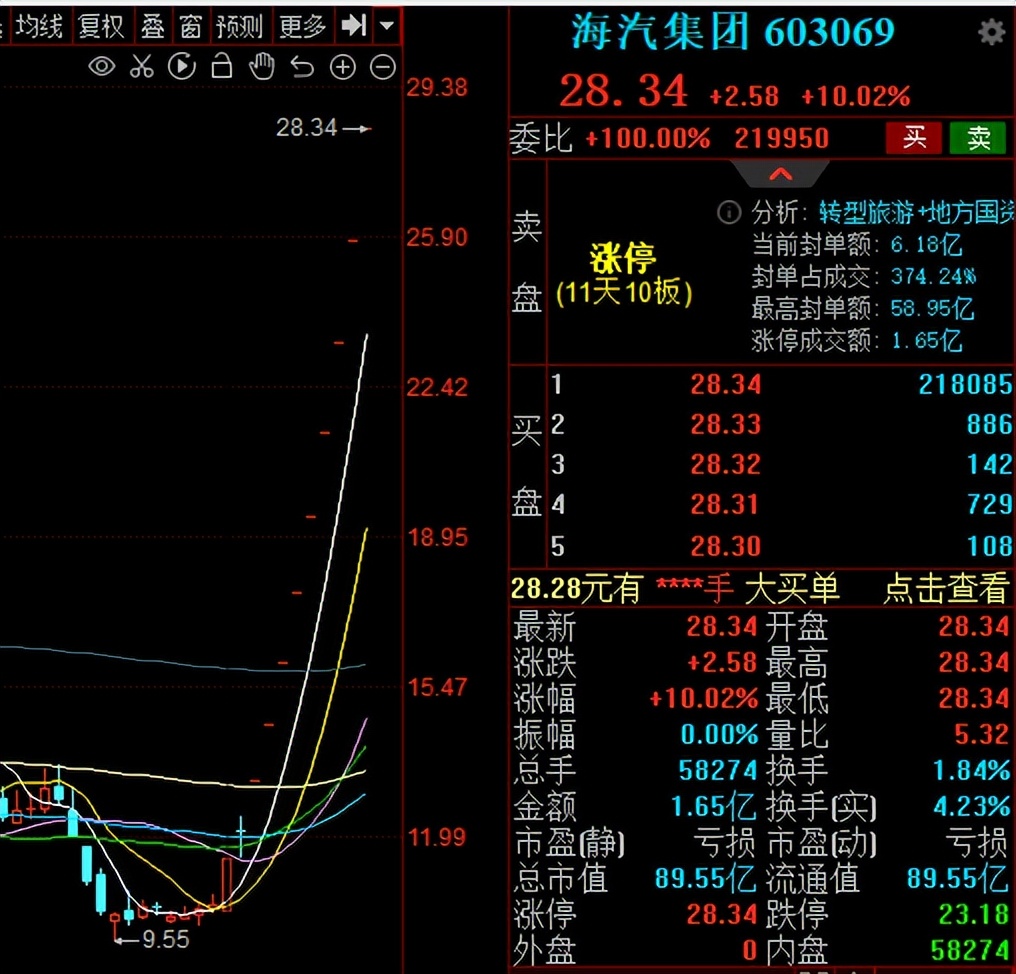Screen dimensions: 1016x974
Task: Click the undo arrow icon
Action: click(x=302, y=67)
